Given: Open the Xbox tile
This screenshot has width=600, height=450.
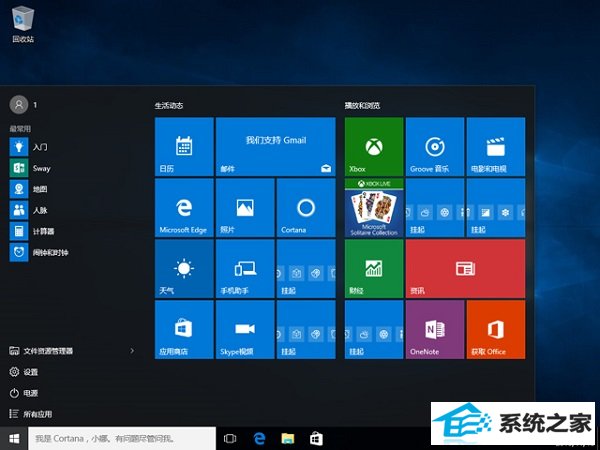Looking at the screenshot, I should click(374, 147).
